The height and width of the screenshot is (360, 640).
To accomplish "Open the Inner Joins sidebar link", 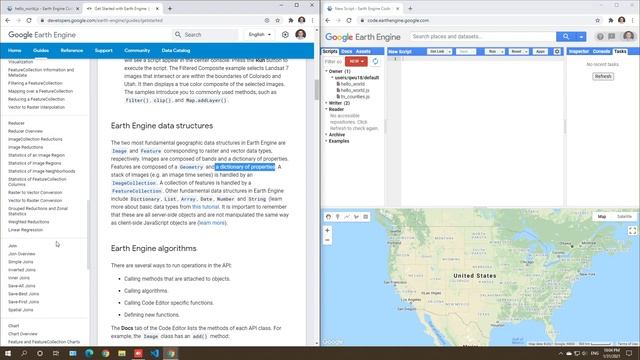I will tap(19, 278).
